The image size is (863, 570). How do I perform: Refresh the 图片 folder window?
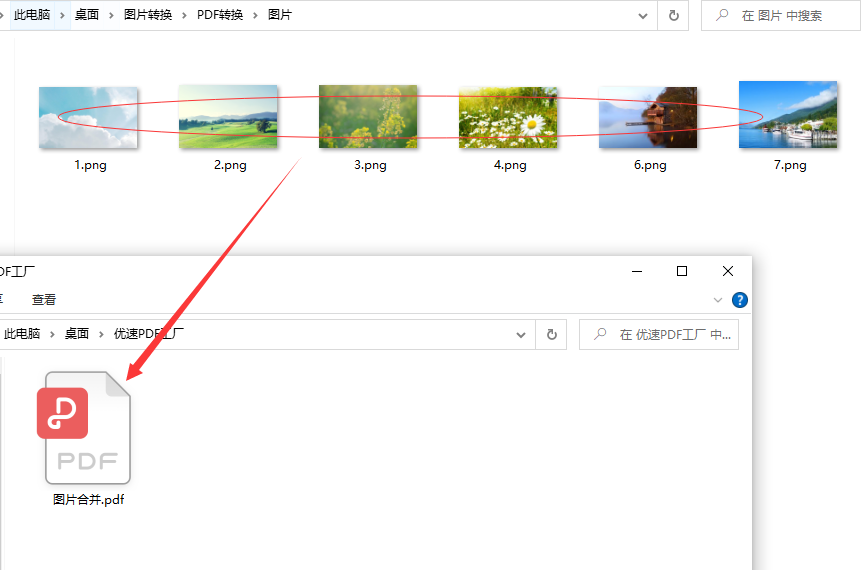pos(674,15)
